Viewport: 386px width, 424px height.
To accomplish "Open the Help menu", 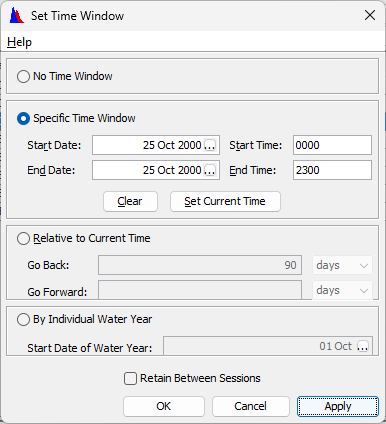I will pyautogui.click(x=20, y=42).
